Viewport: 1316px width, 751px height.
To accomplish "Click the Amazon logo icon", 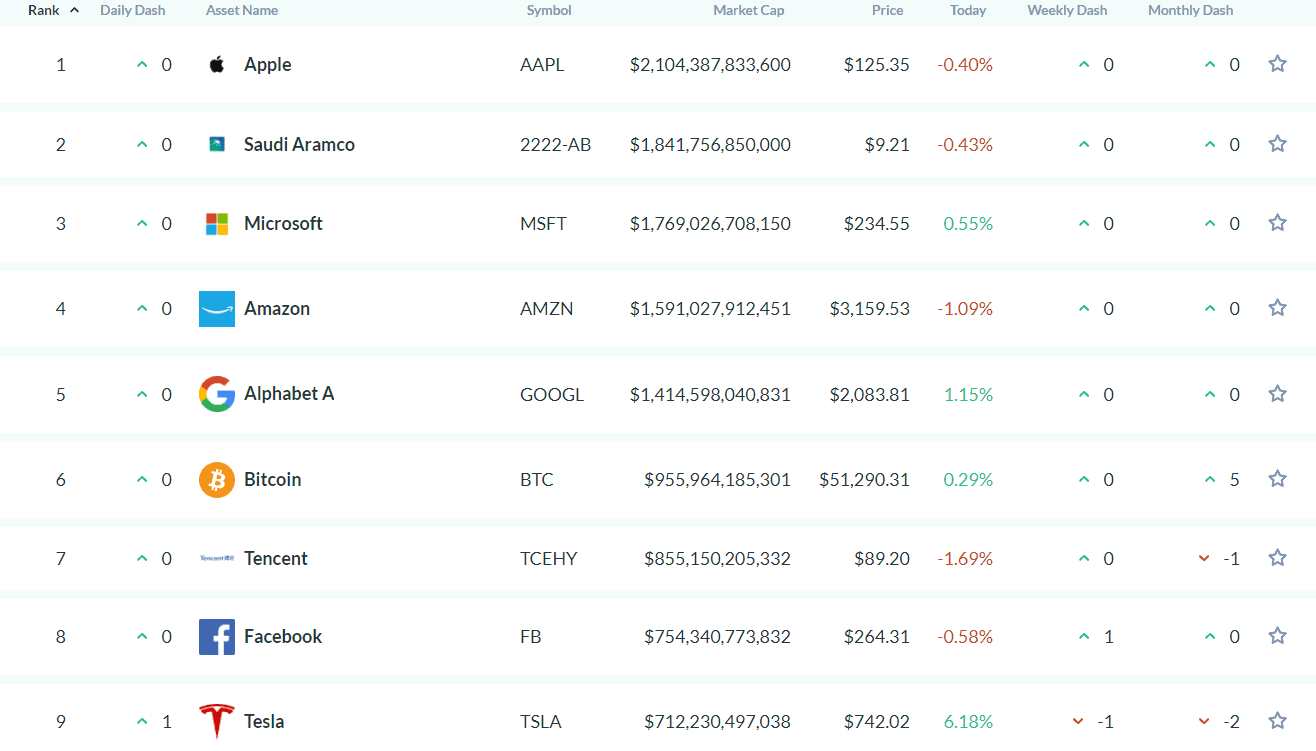I will (x=217, y=309).
